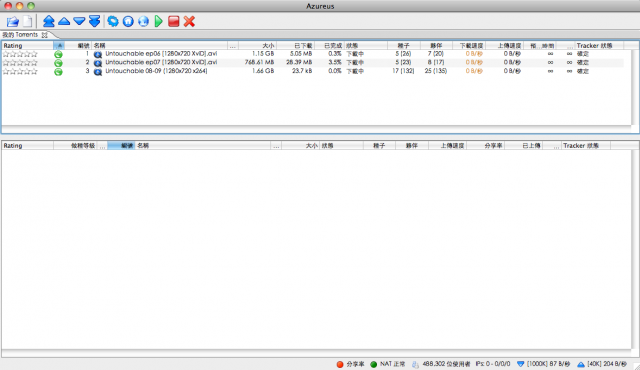Screen dimensions: 640x370
Task: Click size value 768.61 MB
Action: point(260,62)
